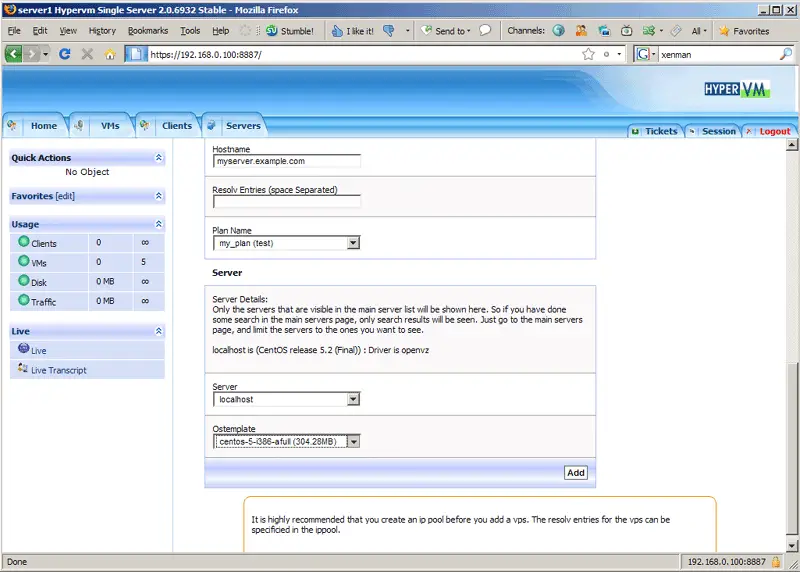Click the Resolv Entries input field
This screenshot has width=800, height=572.
(x=286, y=202)
